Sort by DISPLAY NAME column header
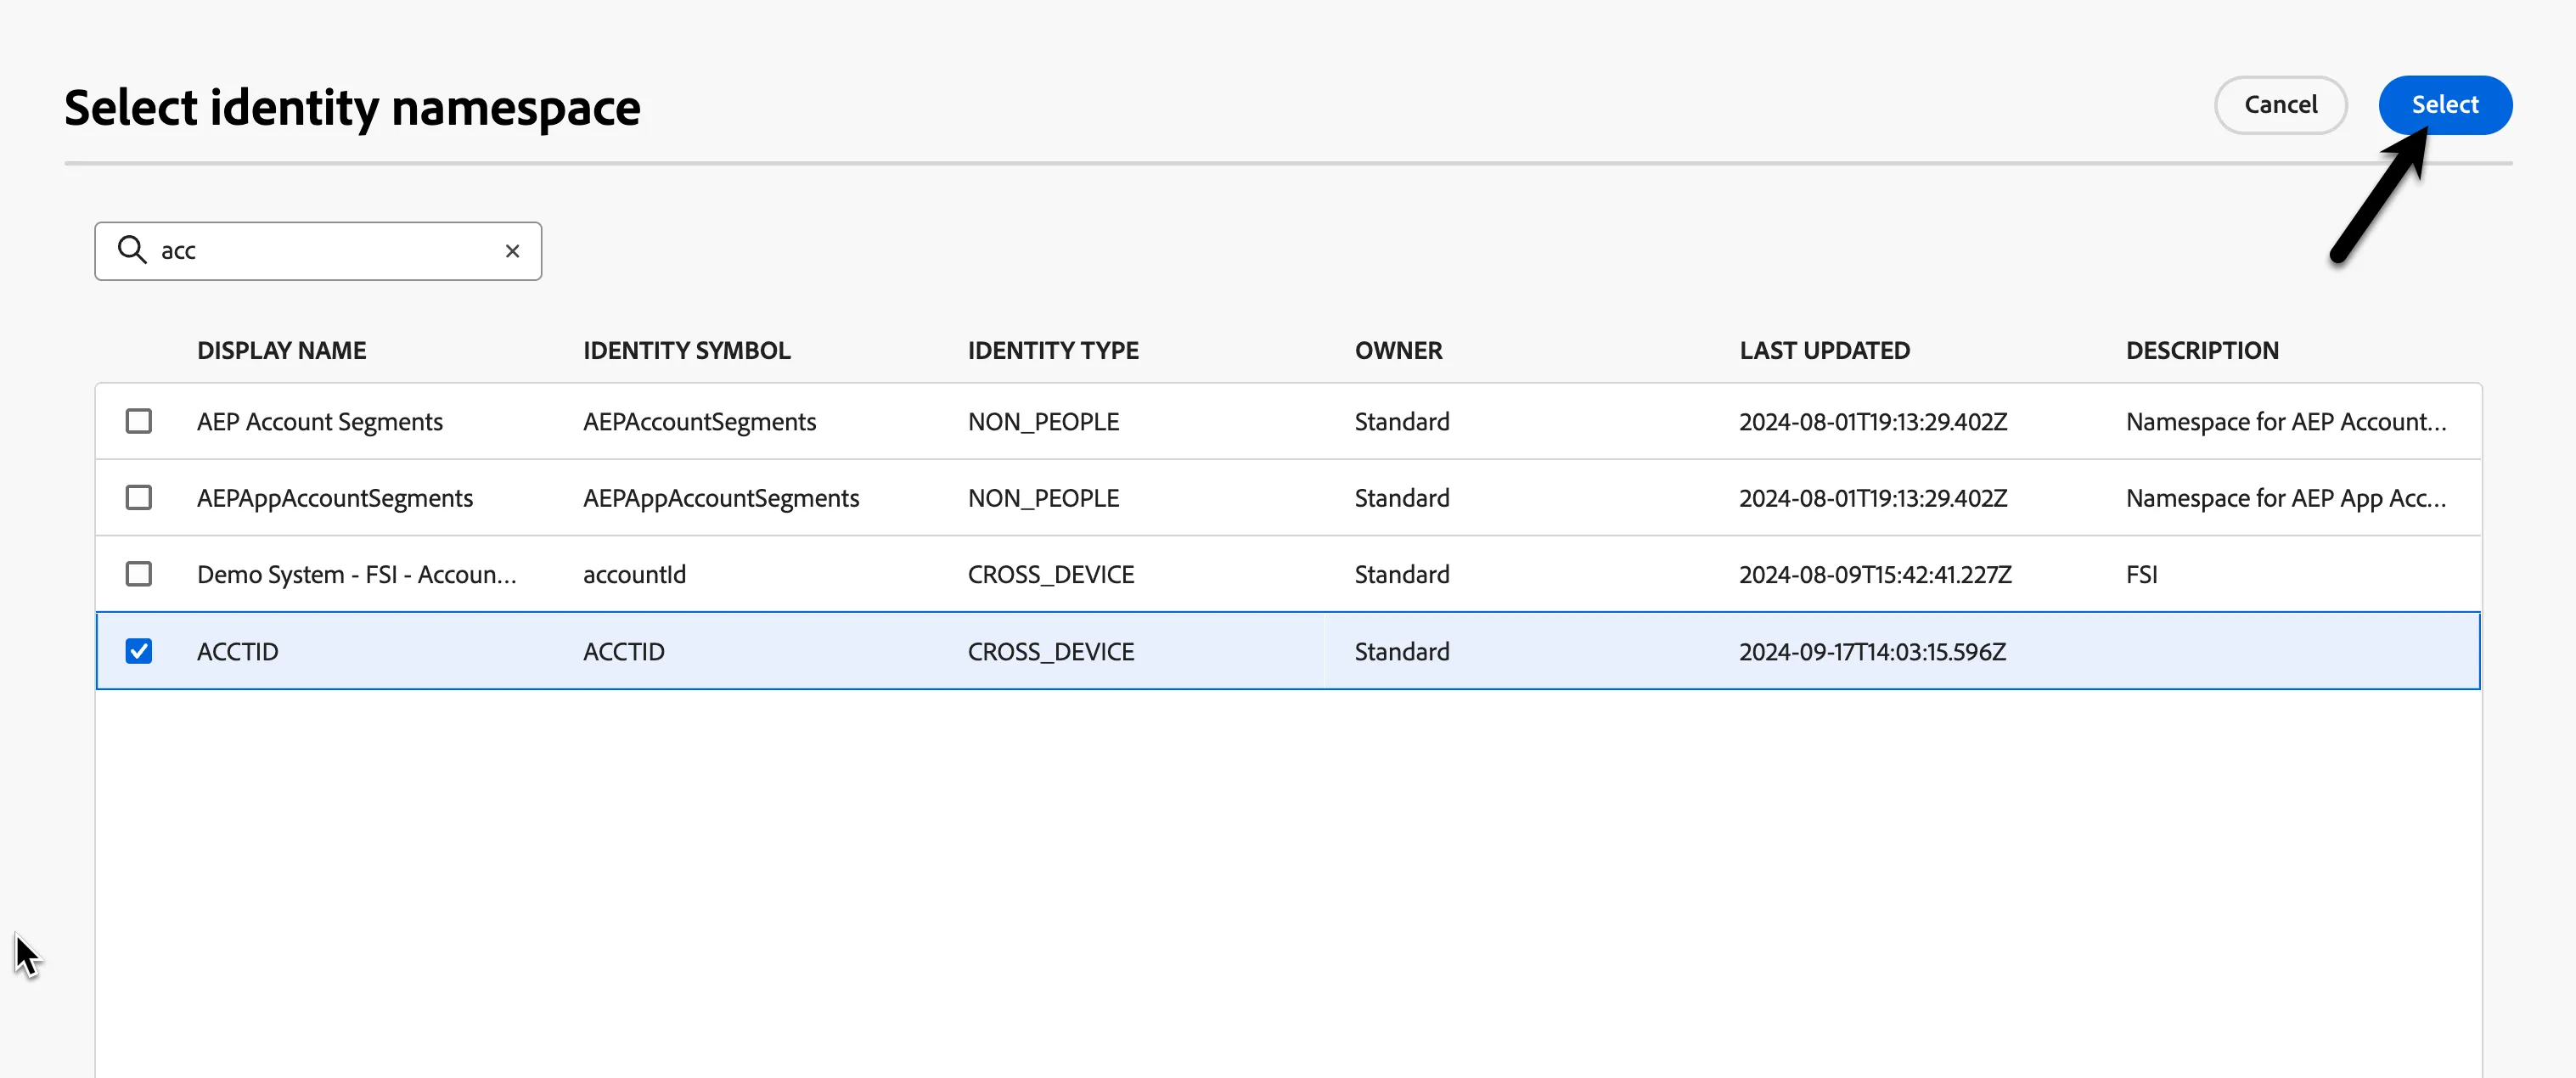Image resolution: width=2576 pixels, height=1078 pixels. [x=282, y=351]
